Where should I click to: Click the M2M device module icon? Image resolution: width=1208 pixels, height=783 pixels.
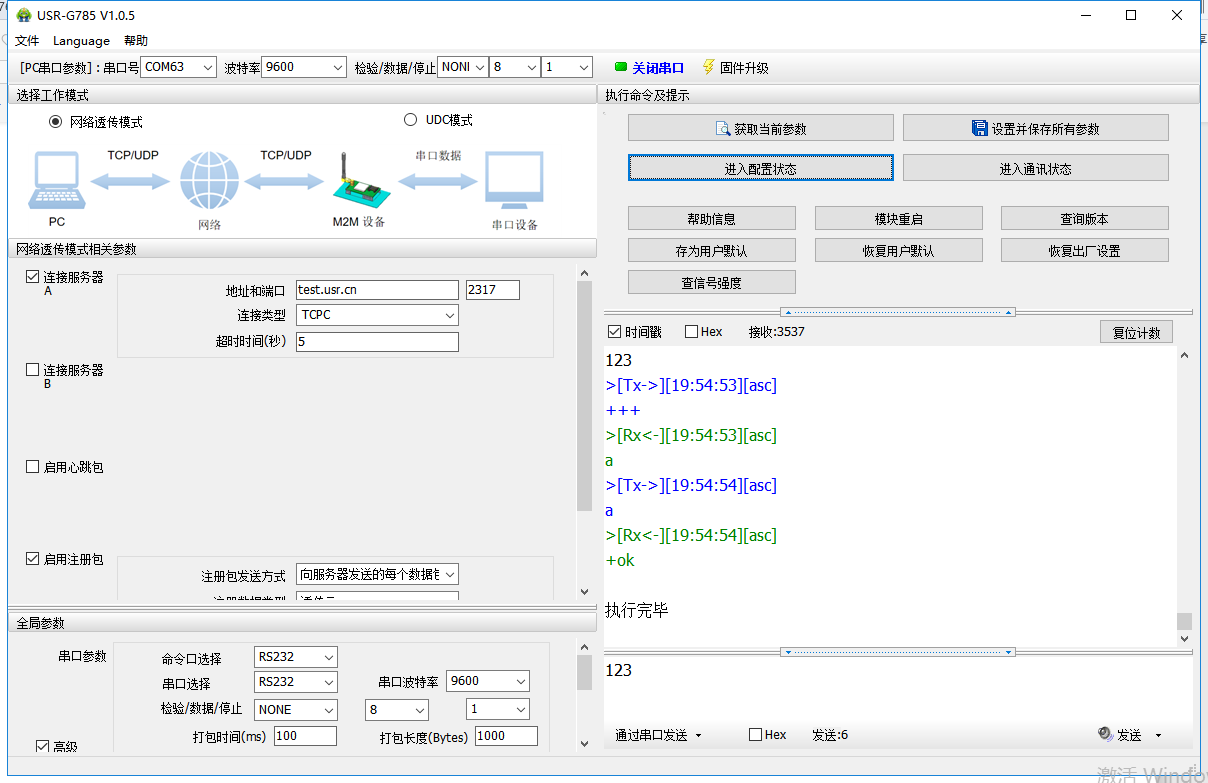(357, 184)
